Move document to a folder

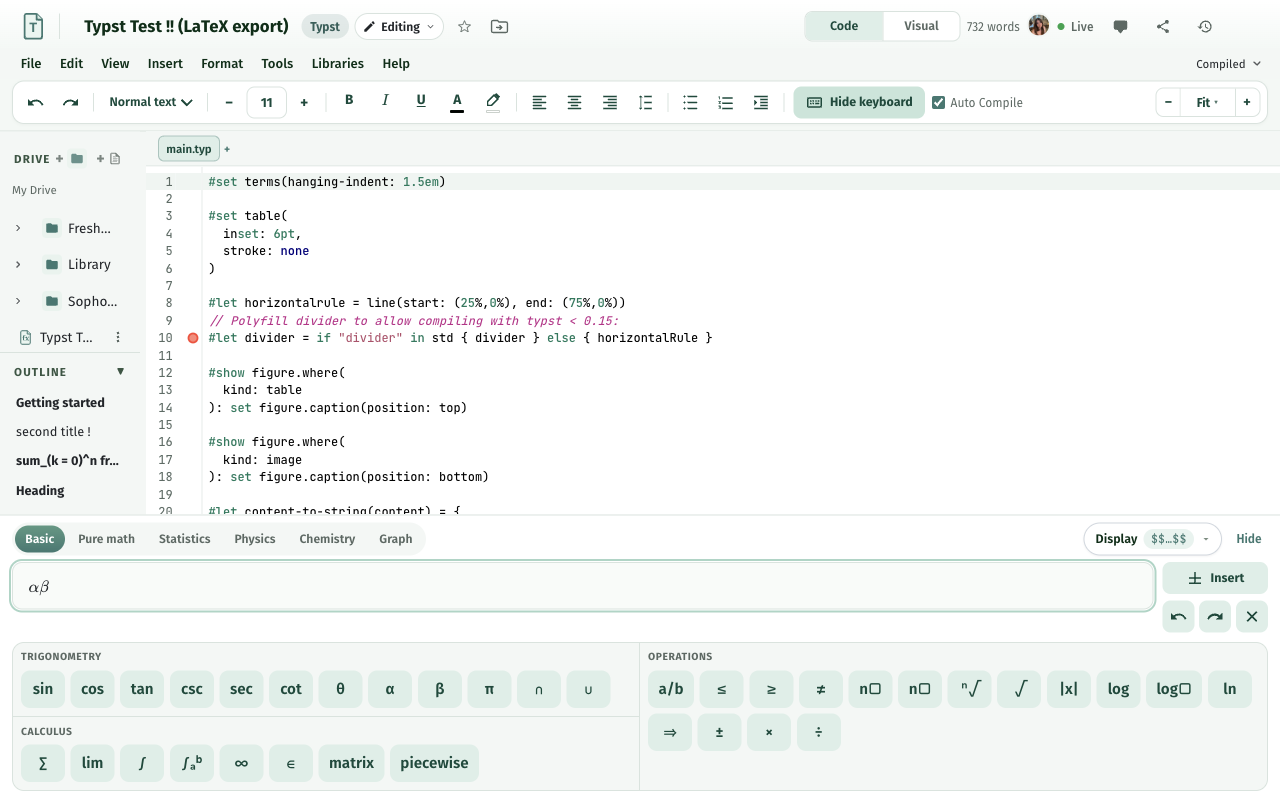(499, 27)
